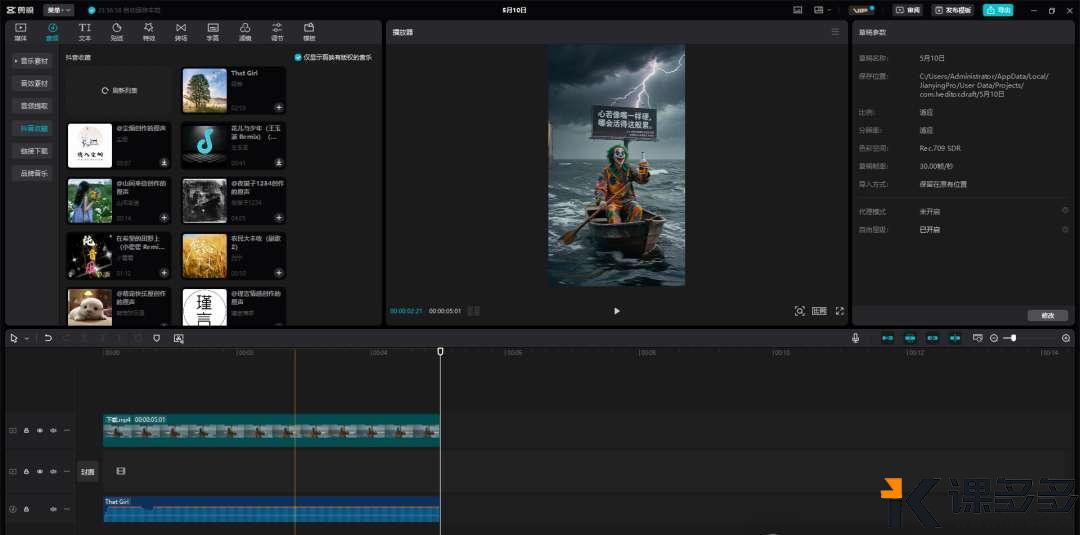The image size is (1080, 535).
Task: Uncheck the show only authorized music checkbox
Action: coord(298,58)
